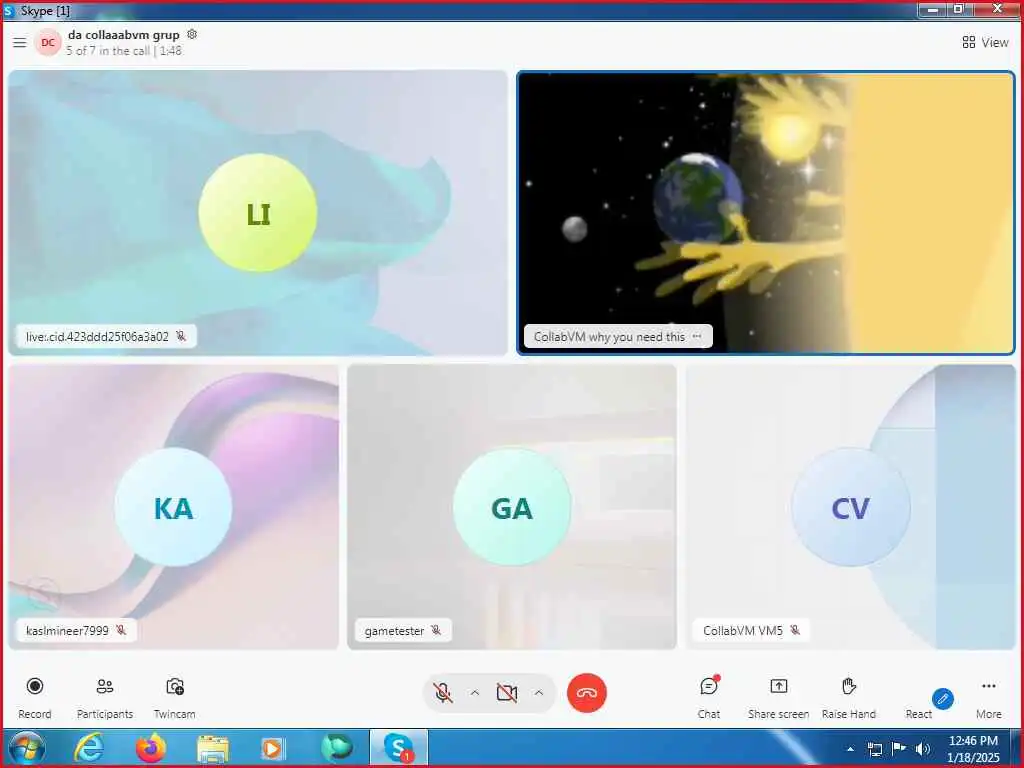Expand microphone options chevron
The image size is (1024, 768).
(x=475, y=693)
